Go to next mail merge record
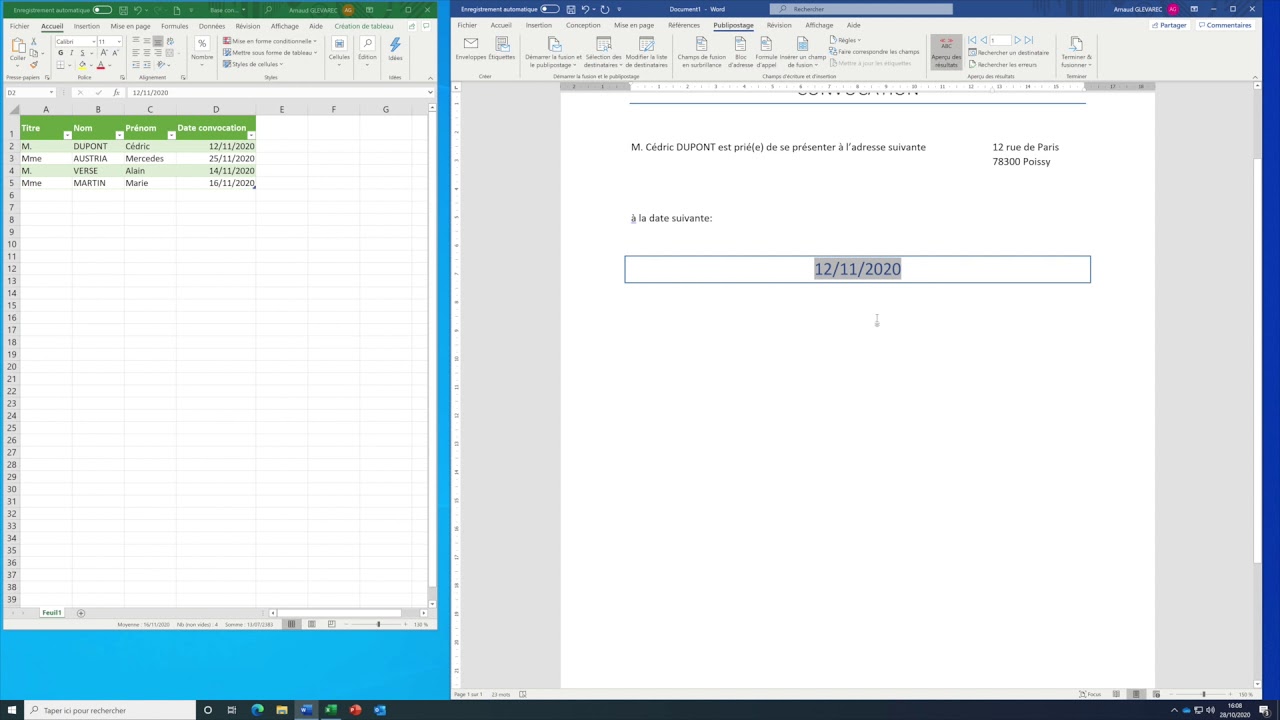The image size is (1280, 720). click(1018, 40)
